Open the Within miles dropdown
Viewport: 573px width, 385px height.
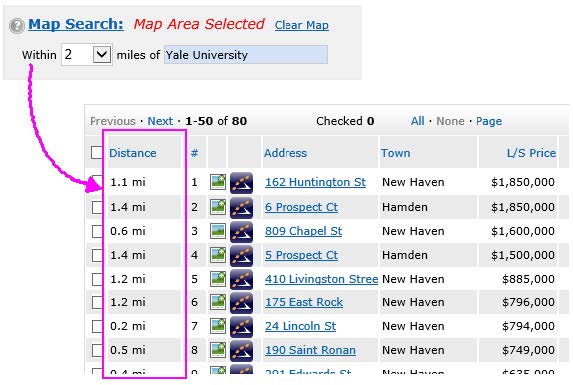point(87,55)
